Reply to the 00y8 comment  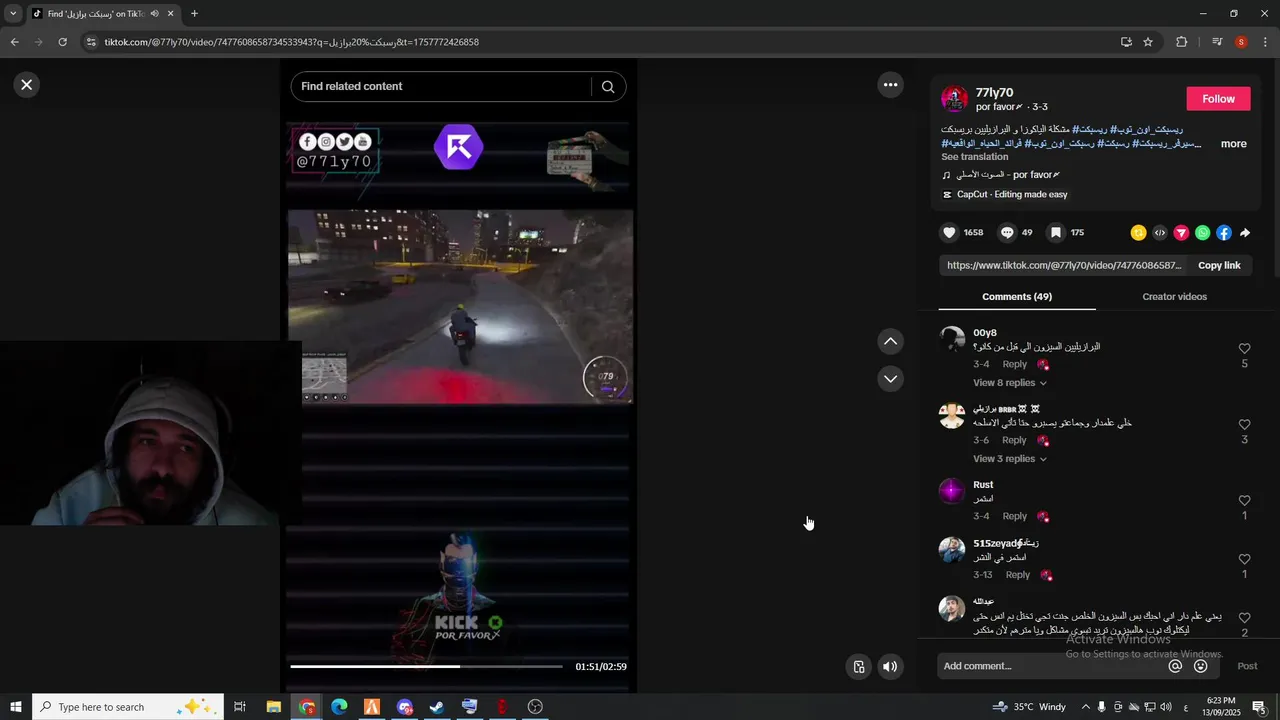click(x=1014, y=365)
